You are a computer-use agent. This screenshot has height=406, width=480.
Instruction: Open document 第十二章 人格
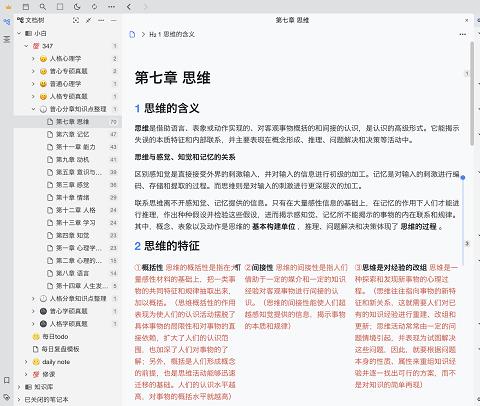pyautogui.click(x=75, y=210)
